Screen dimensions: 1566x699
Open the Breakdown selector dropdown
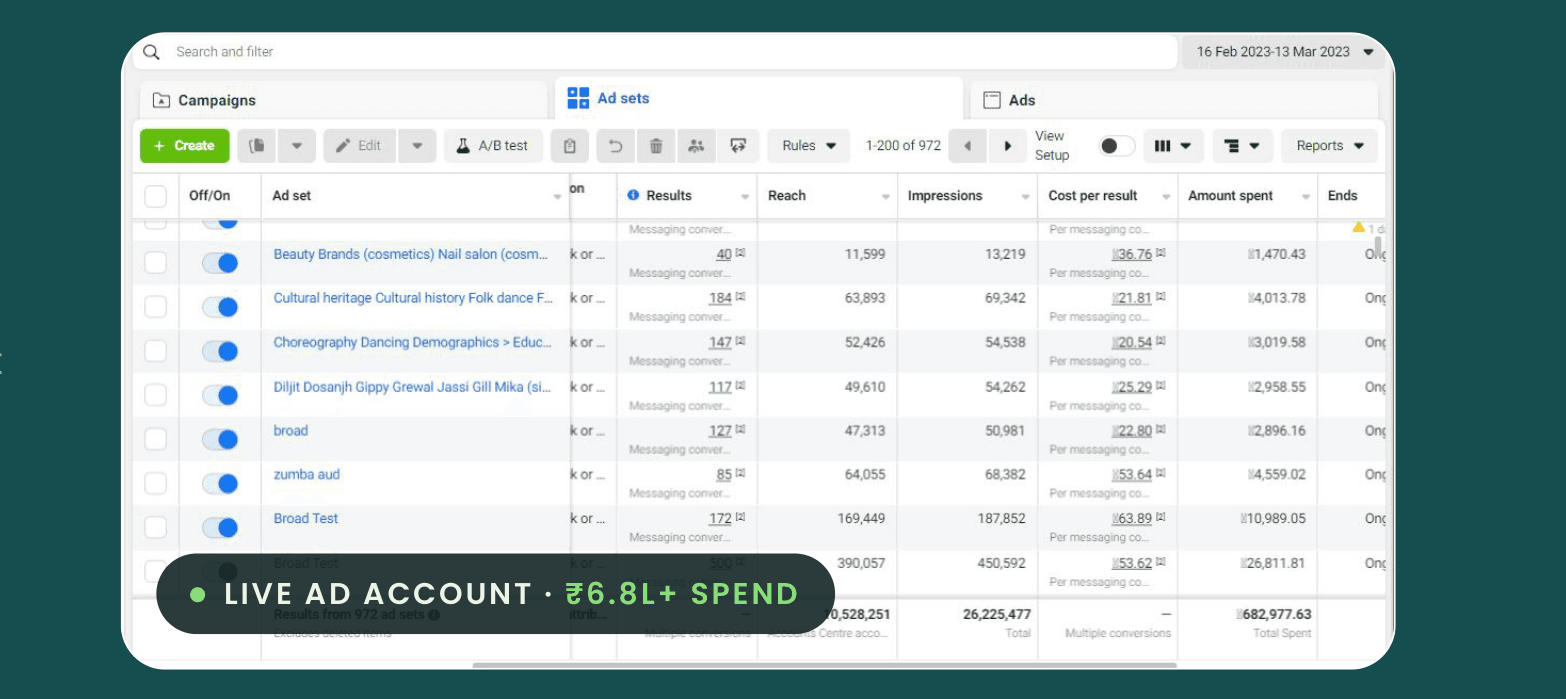pos(1243,146)
